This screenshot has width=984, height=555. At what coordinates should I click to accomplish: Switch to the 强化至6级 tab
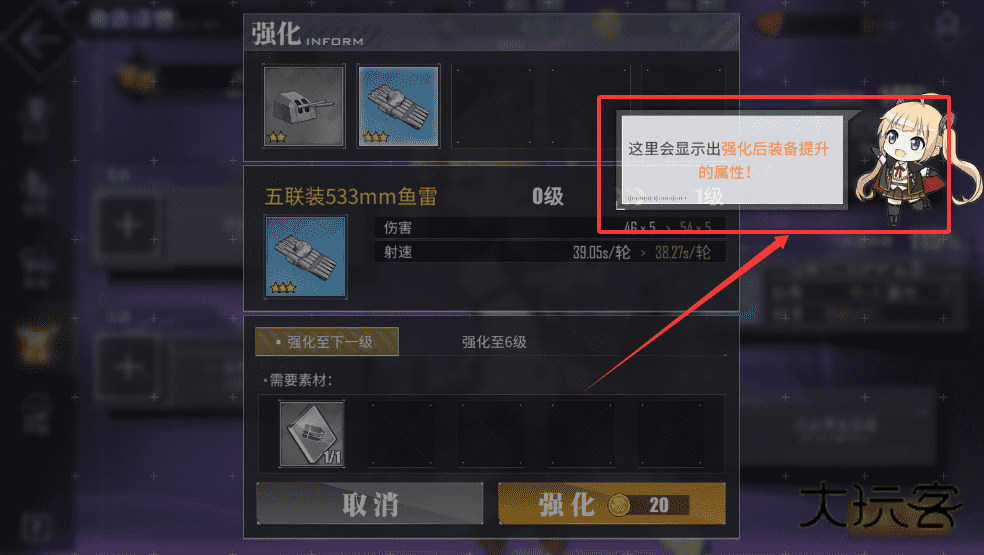click(494, 342)
